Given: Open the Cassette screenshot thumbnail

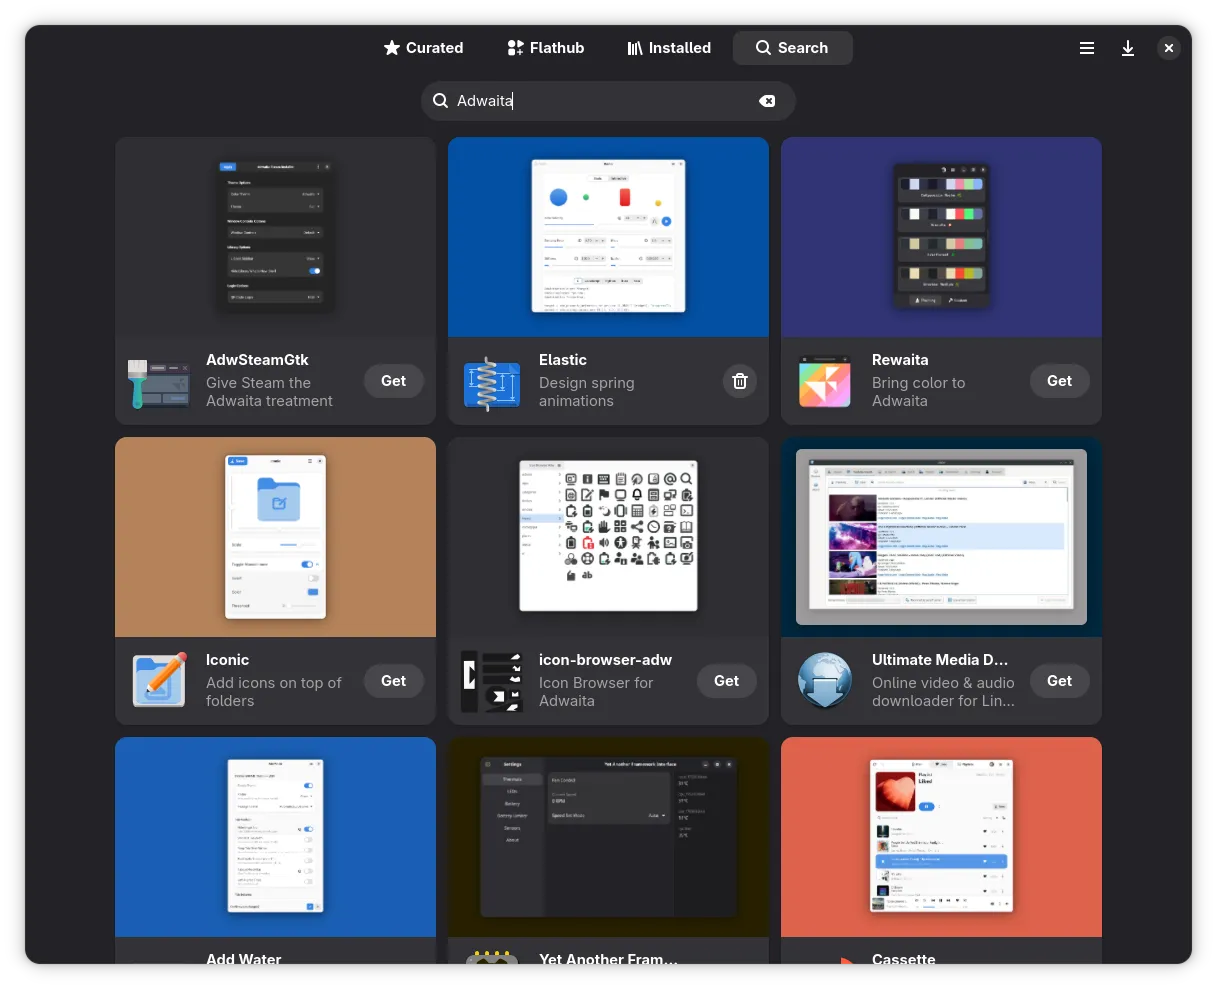Looking at the screenshot, I should 941,836.
